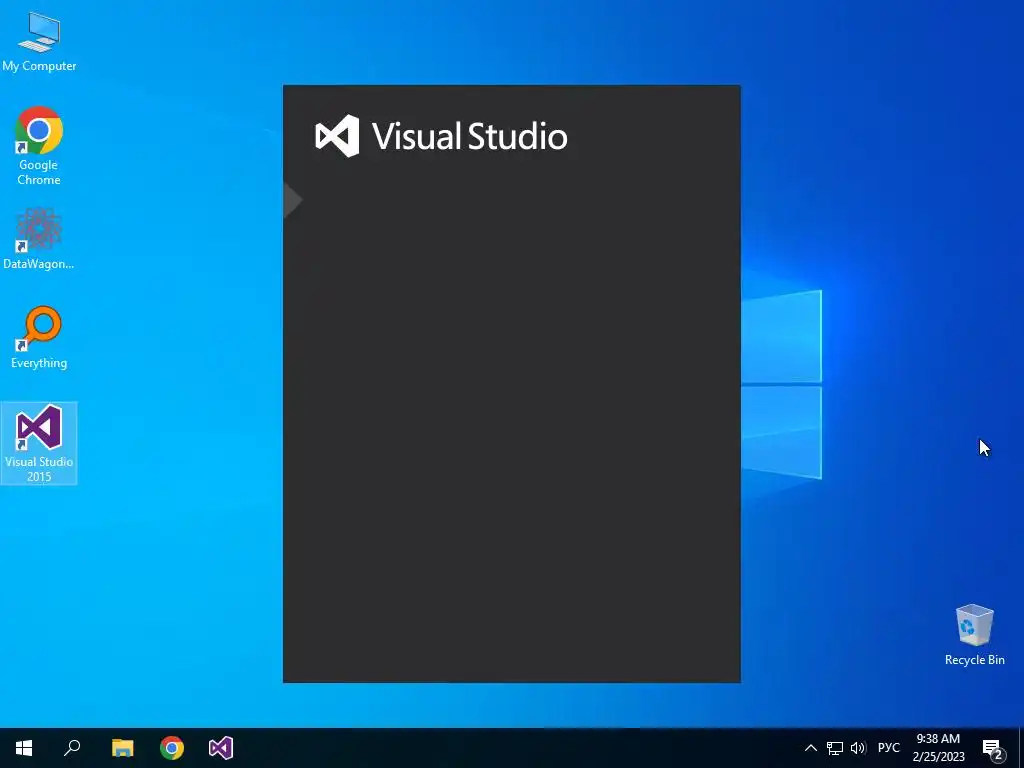1024x768 pixels.
Task: Select the DataWagon desktop shortcut
Action: coord(39,238)
